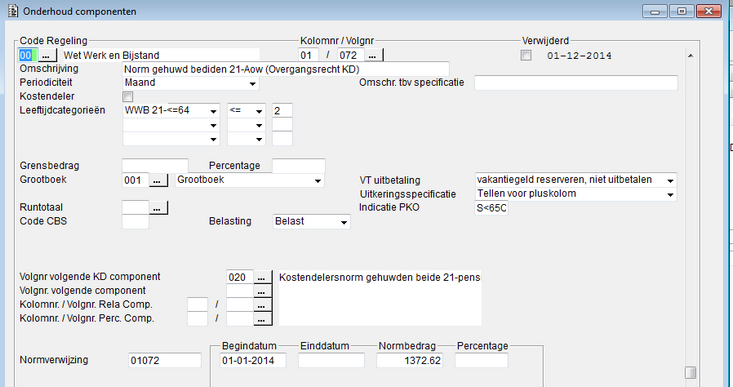Open Perc. Comp. lookup ellipsis button

coord(262,319)
